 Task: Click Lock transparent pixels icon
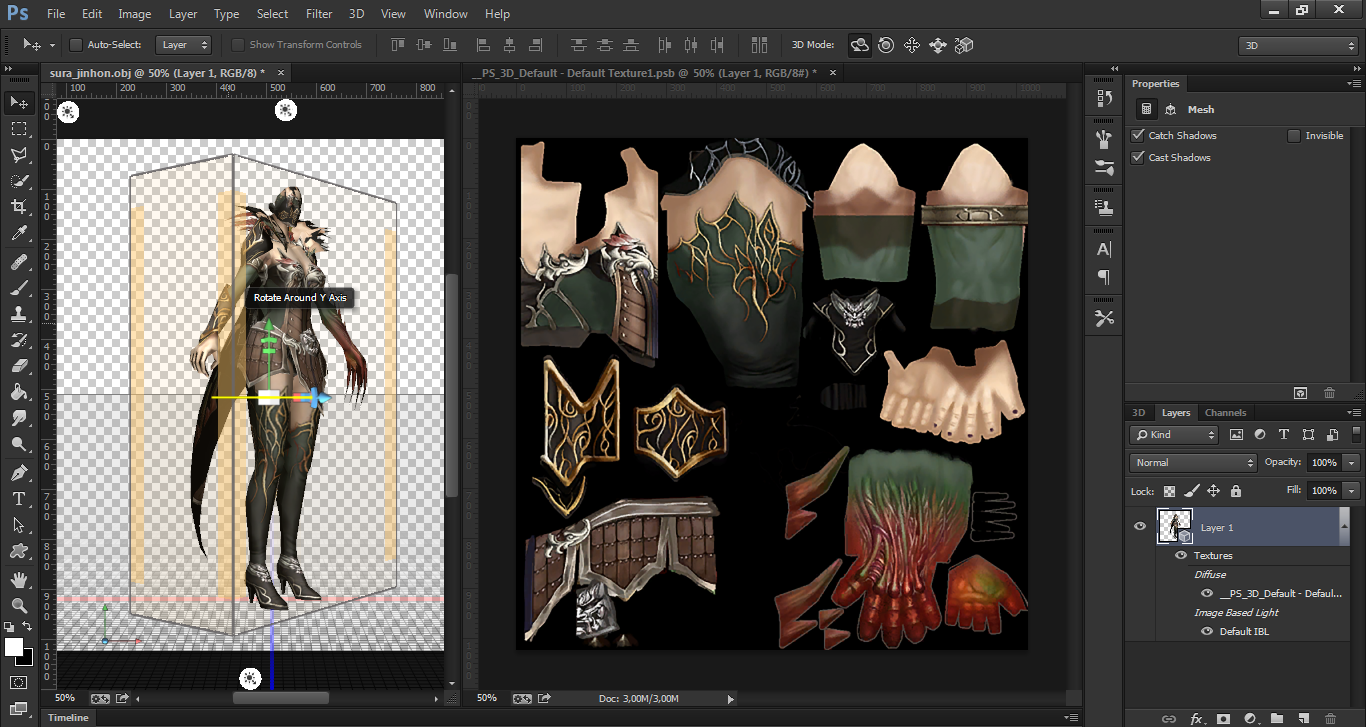[1170, 491]
